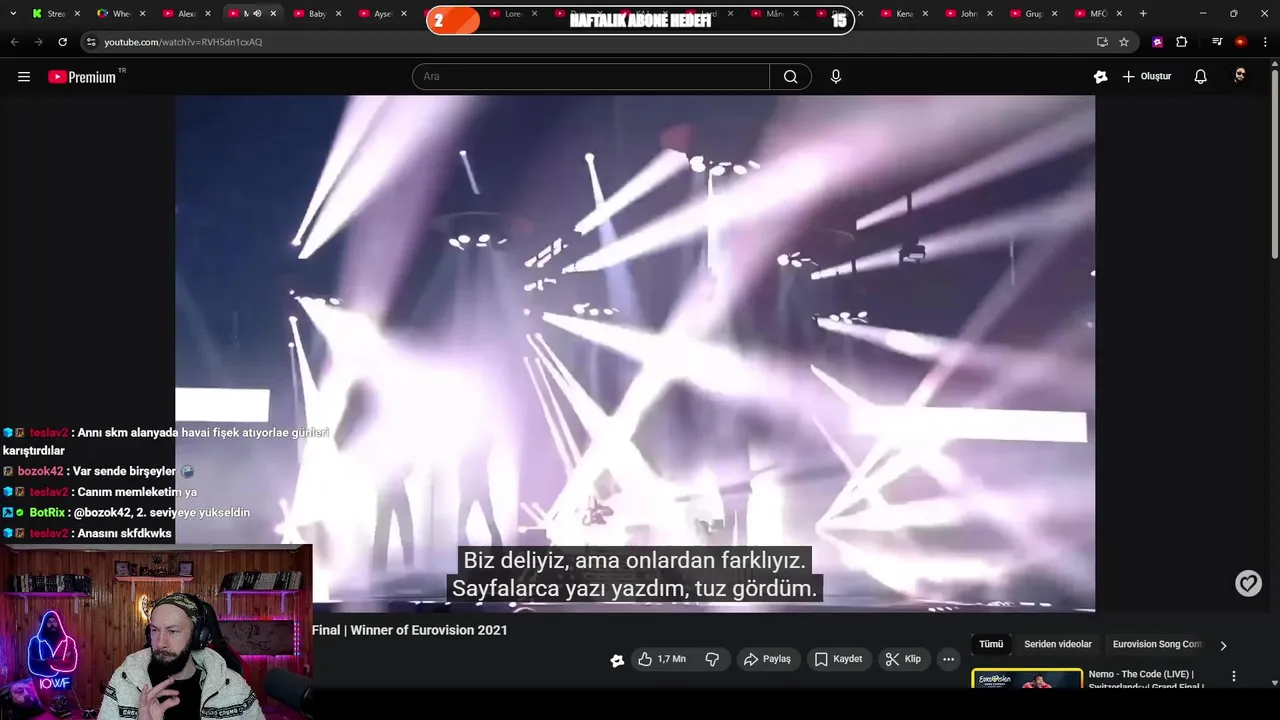This screenshot has height=720, width=1280.
Task: Click the search magnifier button
Action: point(790,77)
